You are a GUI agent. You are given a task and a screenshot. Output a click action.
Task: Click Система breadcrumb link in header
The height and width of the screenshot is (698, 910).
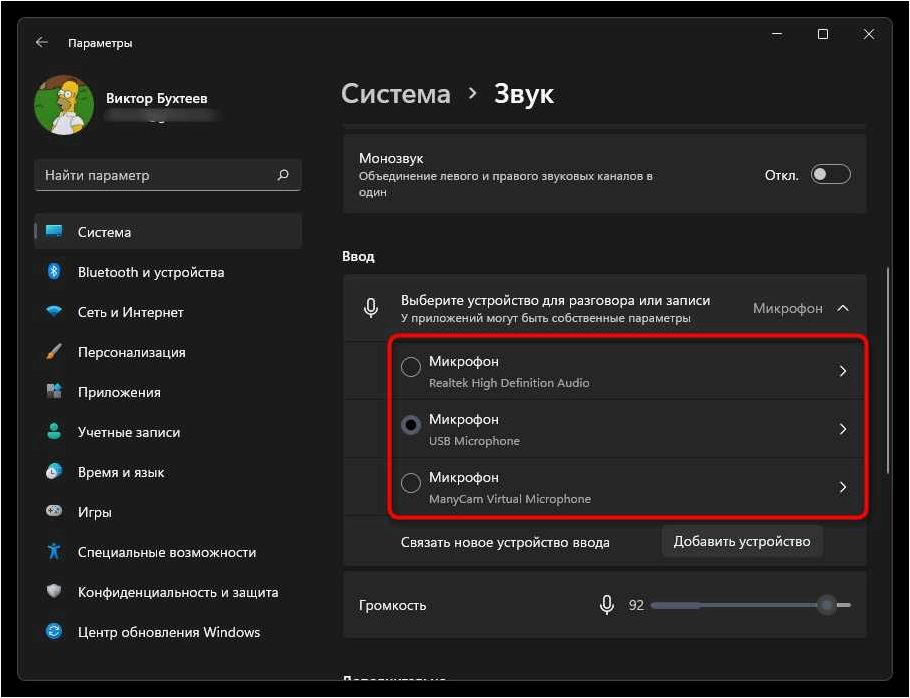(x=396, y=94)
